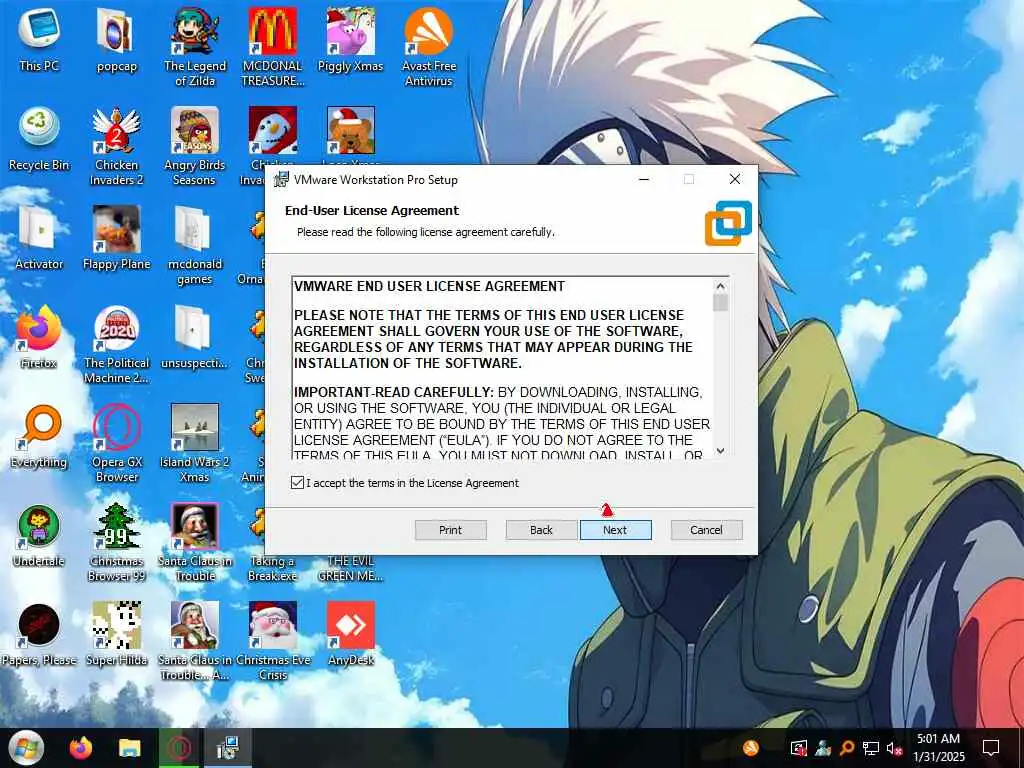This screenshot has height=768, width=1024.
Task: Select the MCDONAL TREASURE shortcut
Action: 273,47
